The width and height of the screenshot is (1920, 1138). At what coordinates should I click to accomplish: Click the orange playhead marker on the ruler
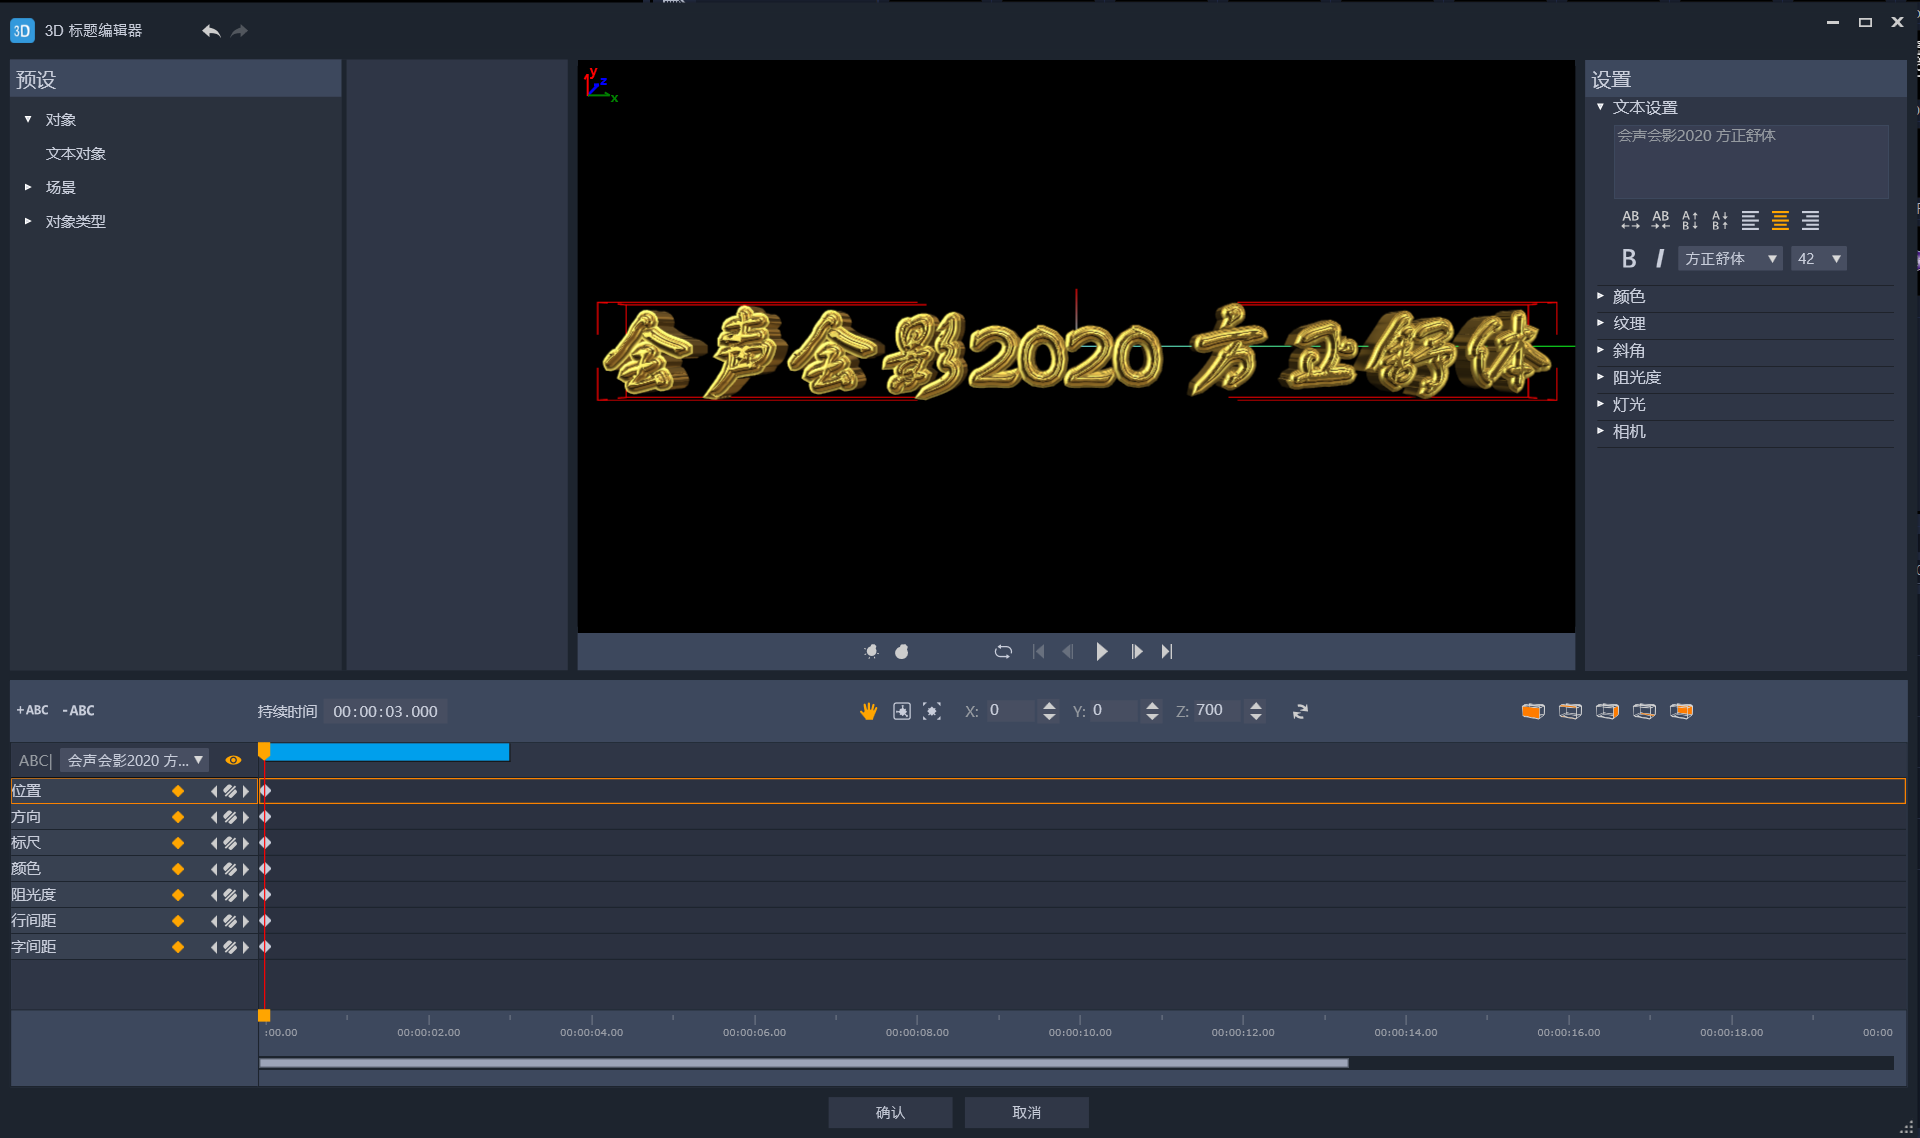coord(264,1015)
